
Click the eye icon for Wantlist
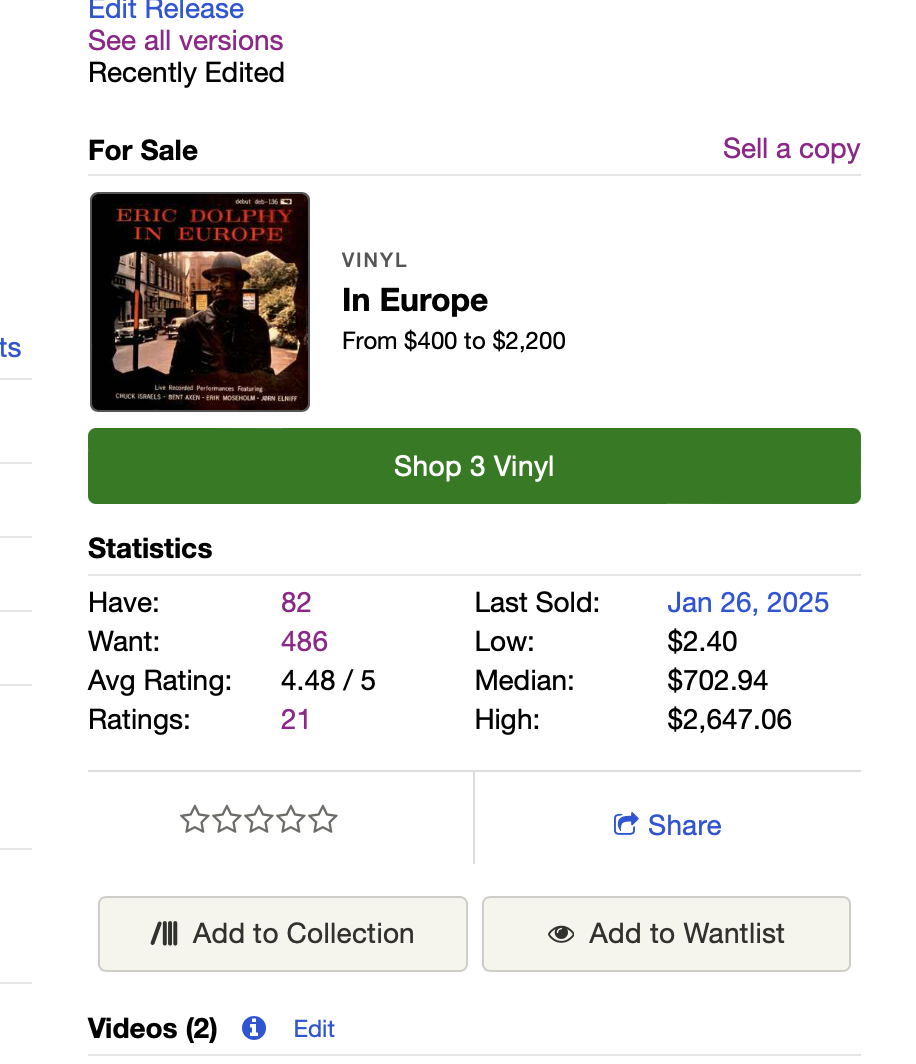[x=561, y=934]
